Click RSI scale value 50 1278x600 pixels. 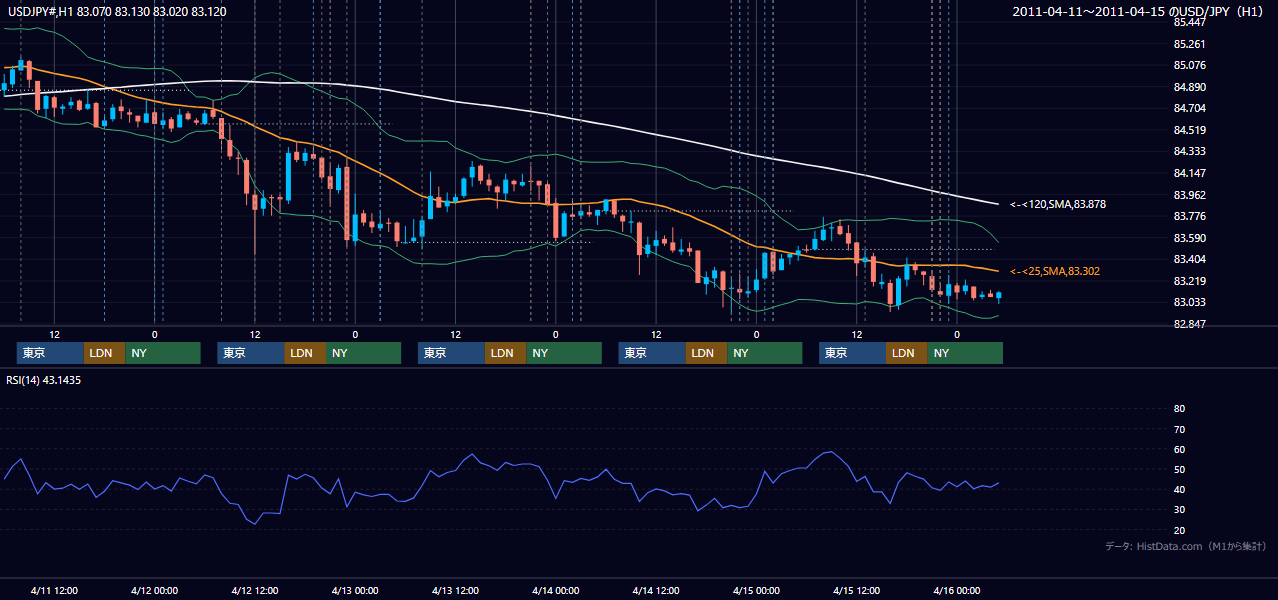click(1179, 469)
